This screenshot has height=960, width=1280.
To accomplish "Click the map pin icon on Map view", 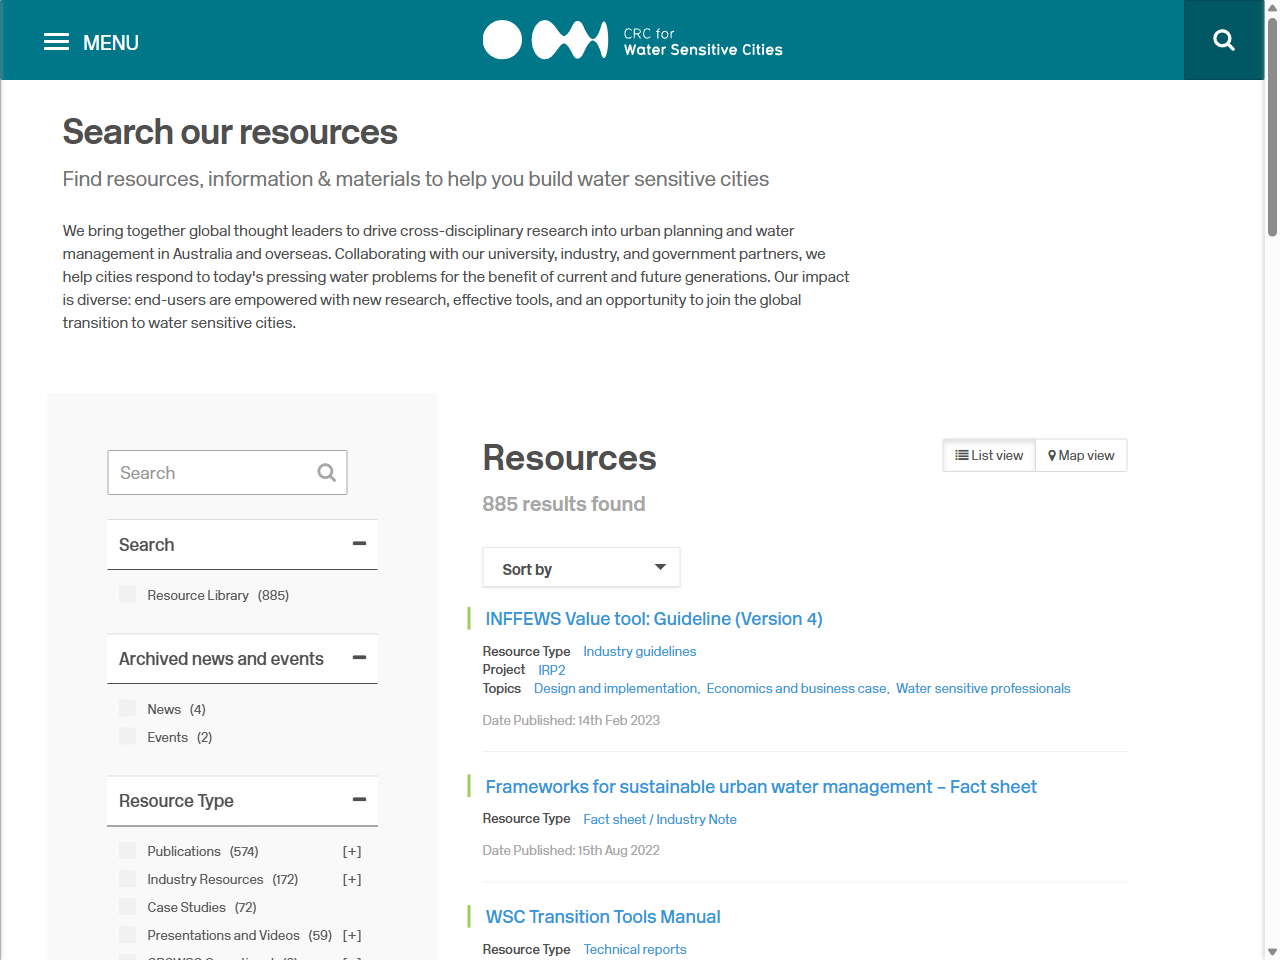I will tap(1051, 455).
